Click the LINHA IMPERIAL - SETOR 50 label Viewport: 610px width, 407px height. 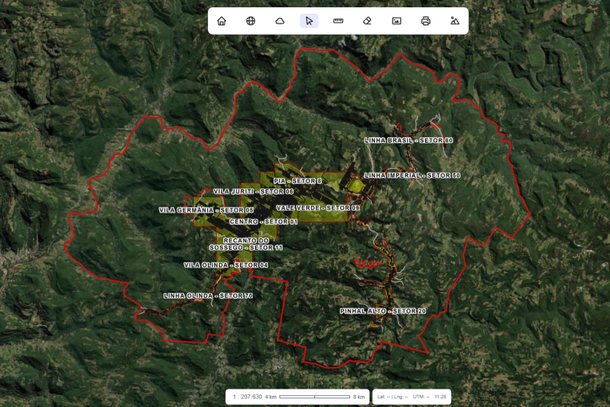[x=412, y=175]
